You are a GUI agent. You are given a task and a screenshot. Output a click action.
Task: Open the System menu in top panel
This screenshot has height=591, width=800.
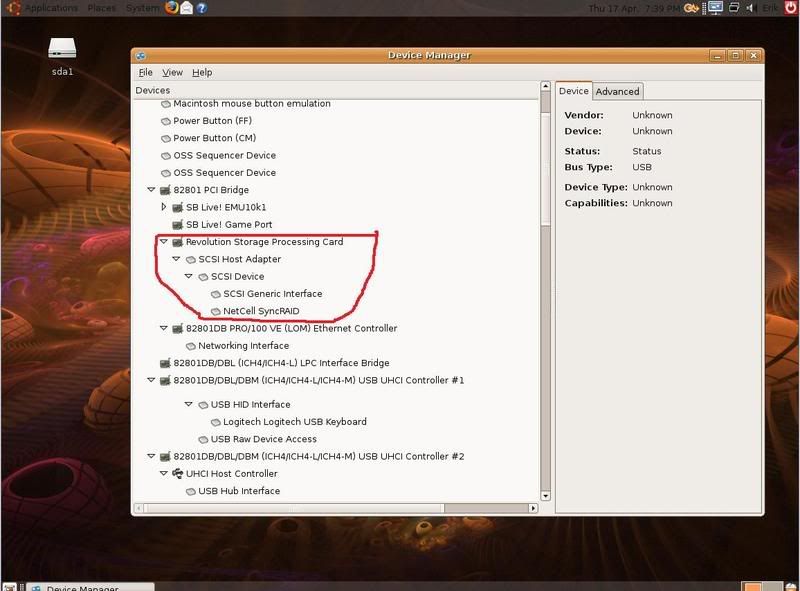click(x=142, y=8)
